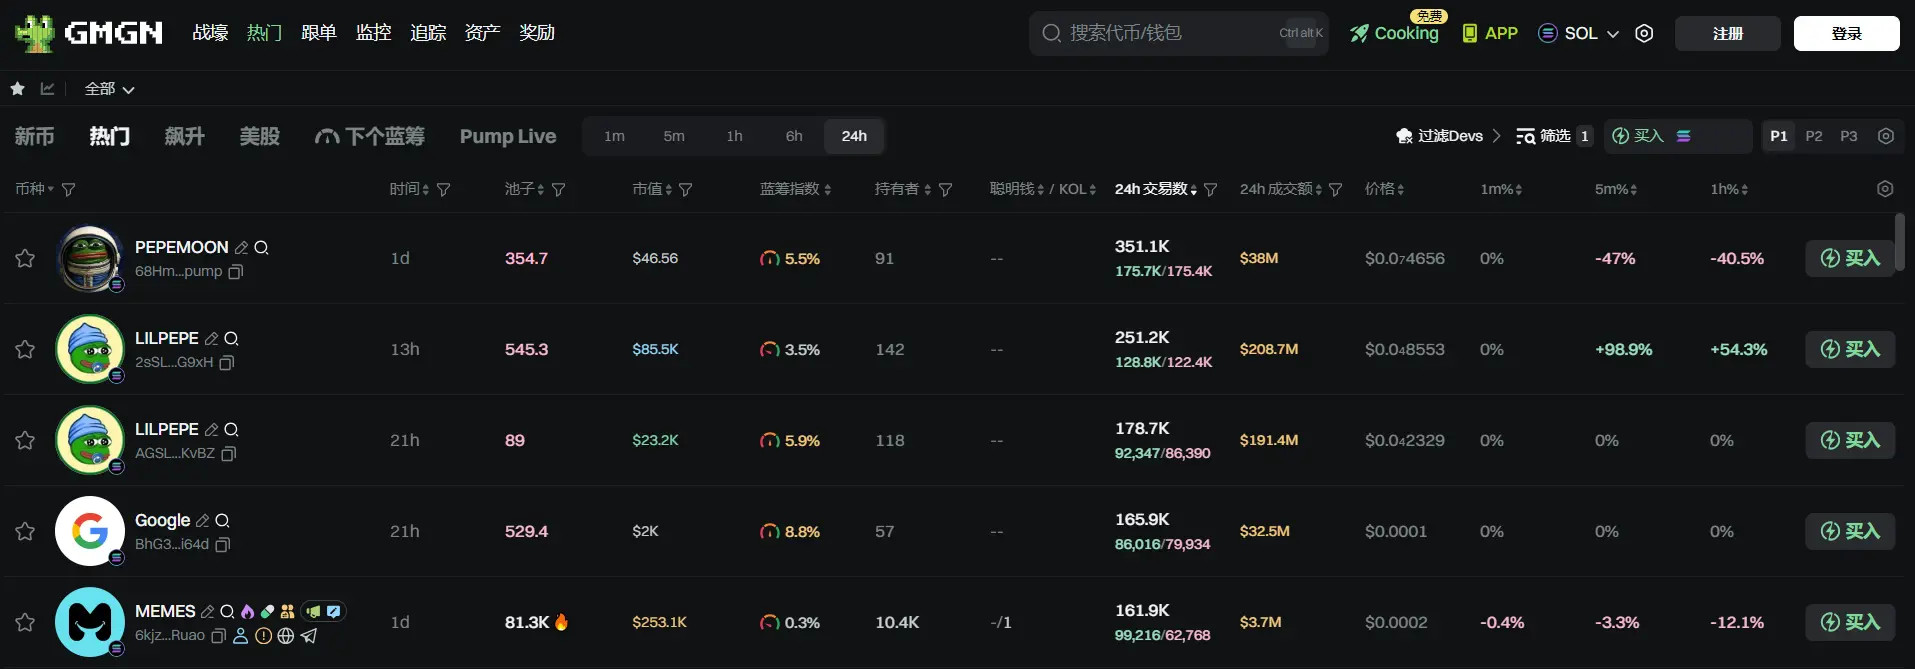Open the MEMES token website globe icon
Image resolution: width=1915 pixels, height=669 pixels.
pos(286,636)
